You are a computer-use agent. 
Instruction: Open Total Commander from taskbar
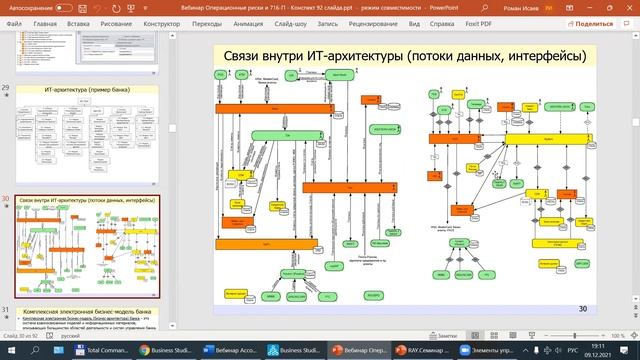102,350
